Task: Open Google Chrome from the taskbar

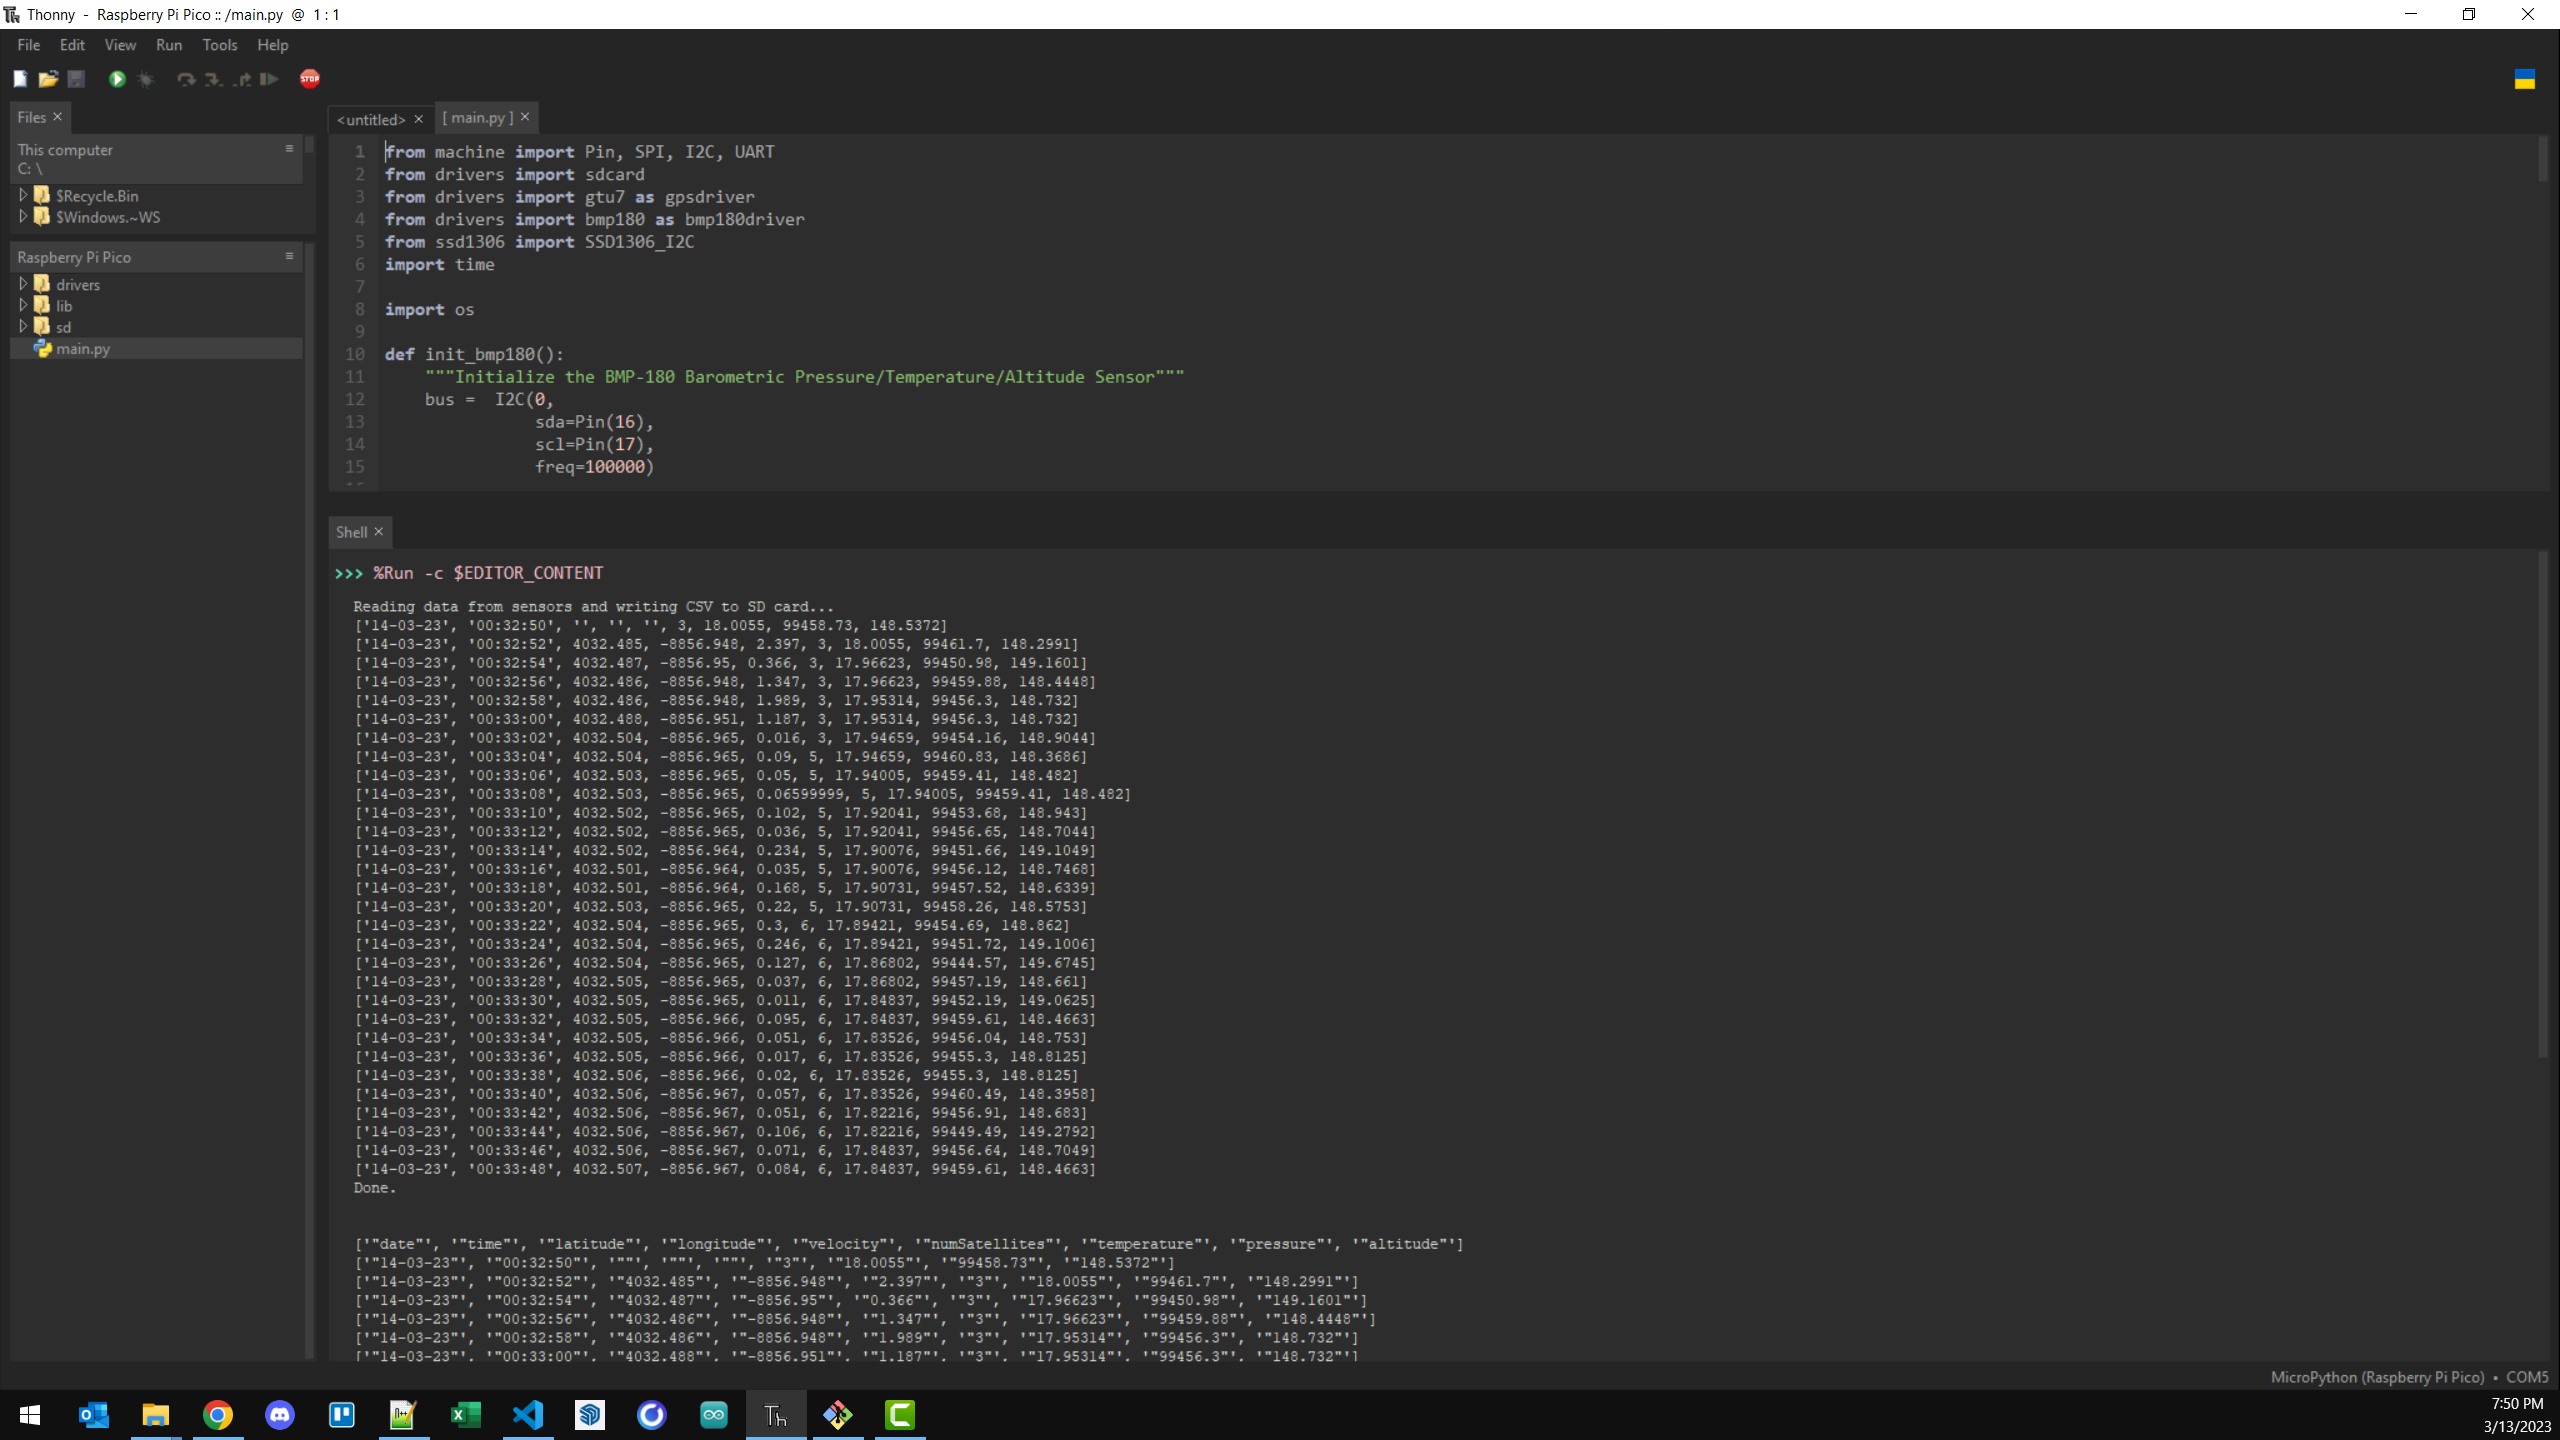Action: tap(217, 1415)
